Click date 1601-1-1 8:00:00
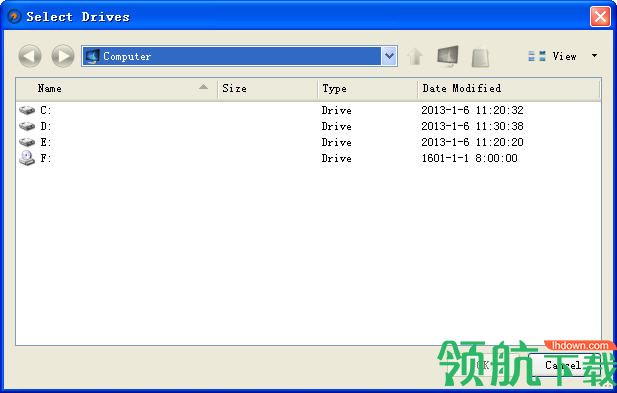Viewport: 617px width, 393px height. pyautogui.click(x=469, y=158)
